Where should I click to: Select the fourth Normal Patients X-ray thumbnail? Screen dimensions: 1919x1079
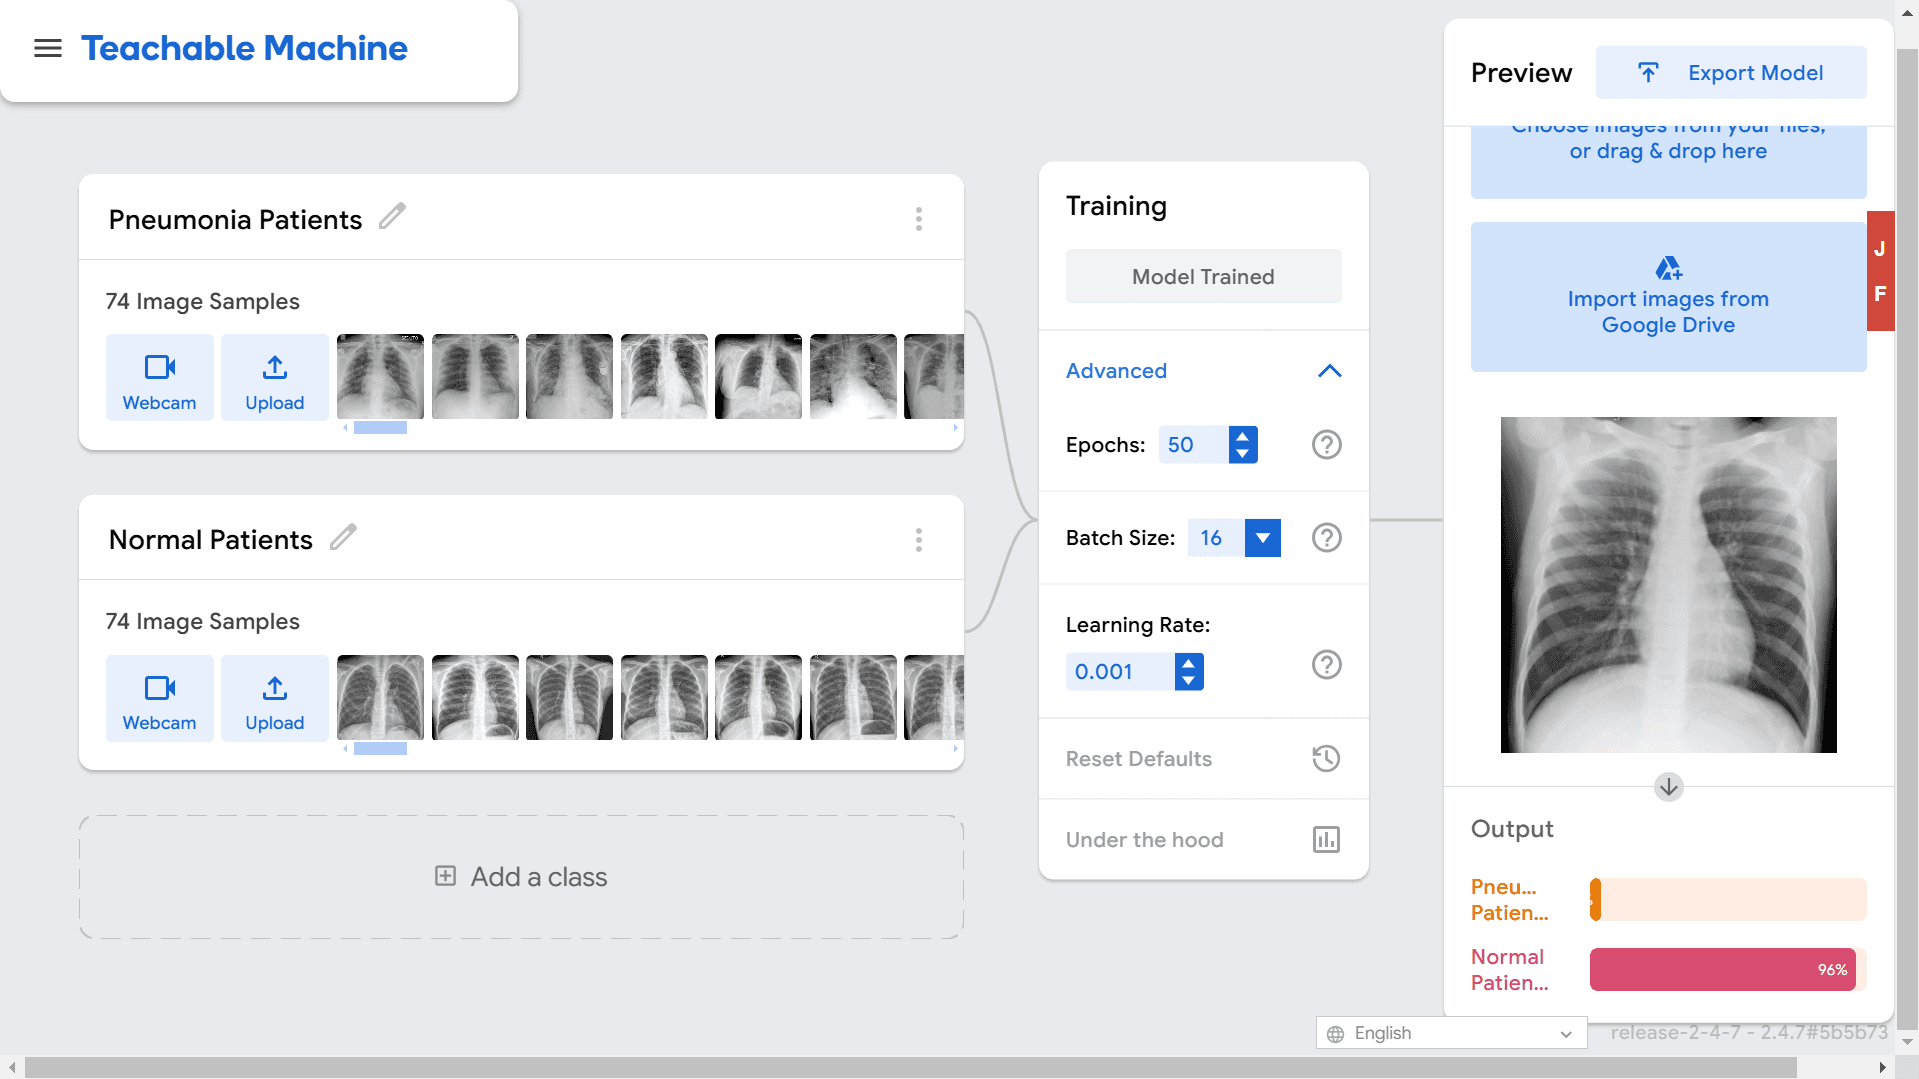[664, 697]
